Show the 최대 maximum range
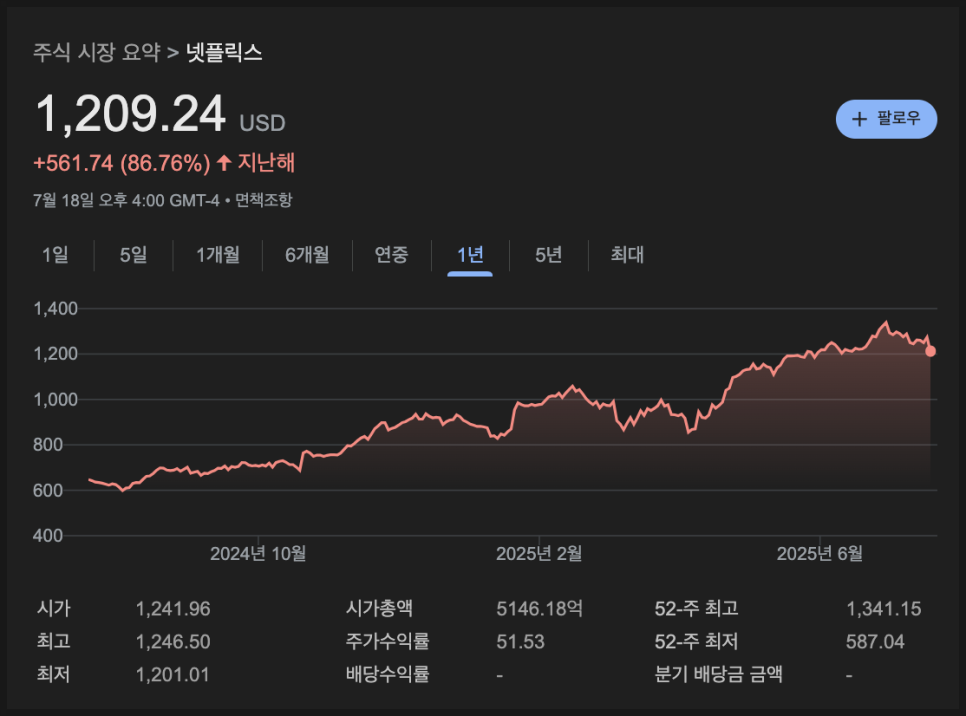Image resolution: width=966 pixels, height=716 pixels. click(627, 254)
